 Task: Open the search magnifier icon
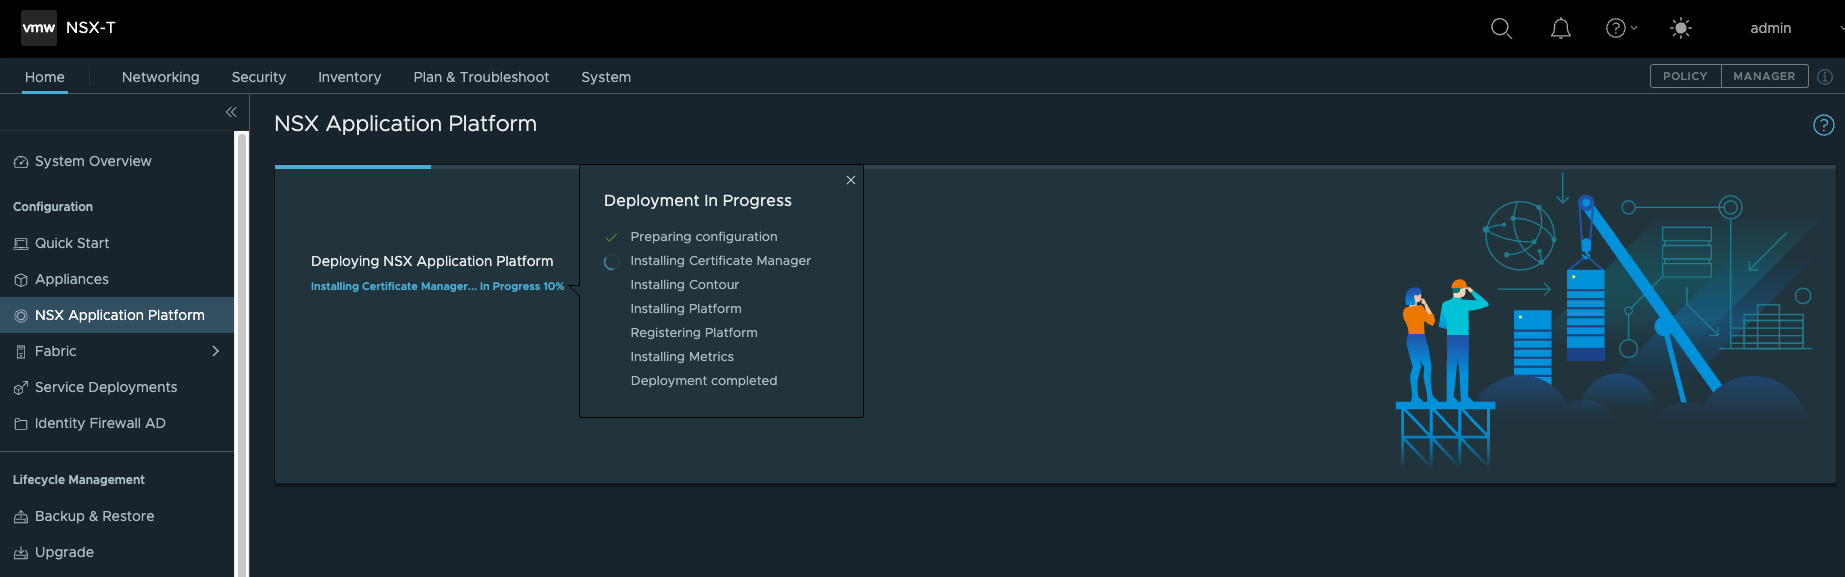(x=1501, y=28)
